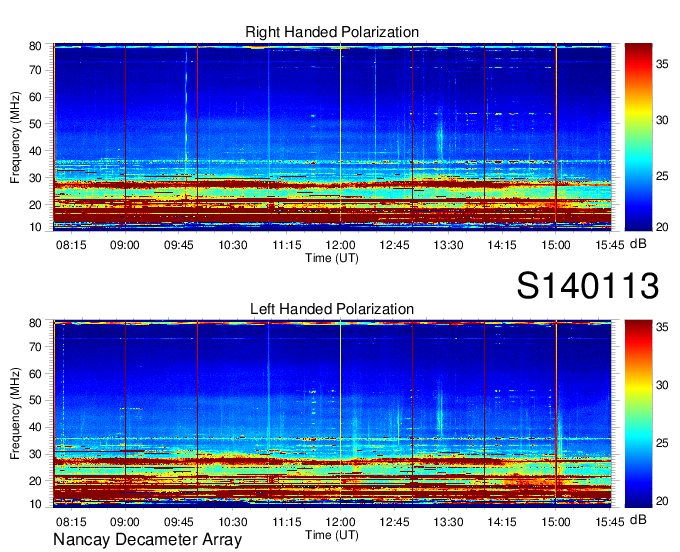Click the 80 MHz tick of Left Handed plot
Image resolution: width=680 pixels, height=552 pixels.
35,323
